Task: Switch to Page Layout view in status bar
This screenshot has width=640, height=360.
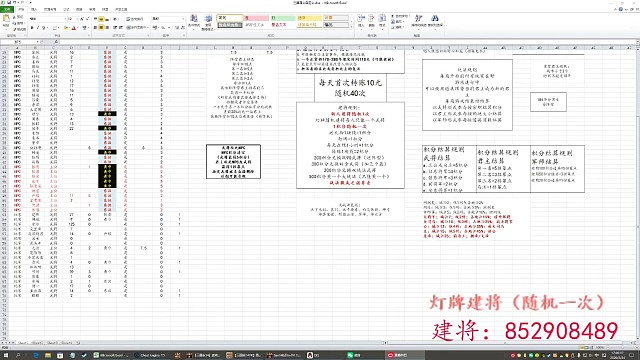Action: (x=588, y=347)
